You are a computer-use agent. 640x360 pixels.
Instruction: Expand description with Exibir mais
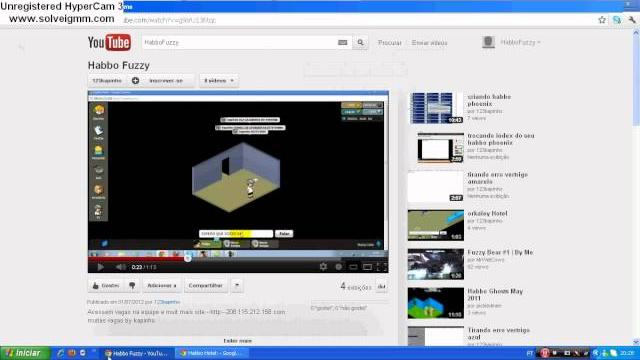click(238, 341)
